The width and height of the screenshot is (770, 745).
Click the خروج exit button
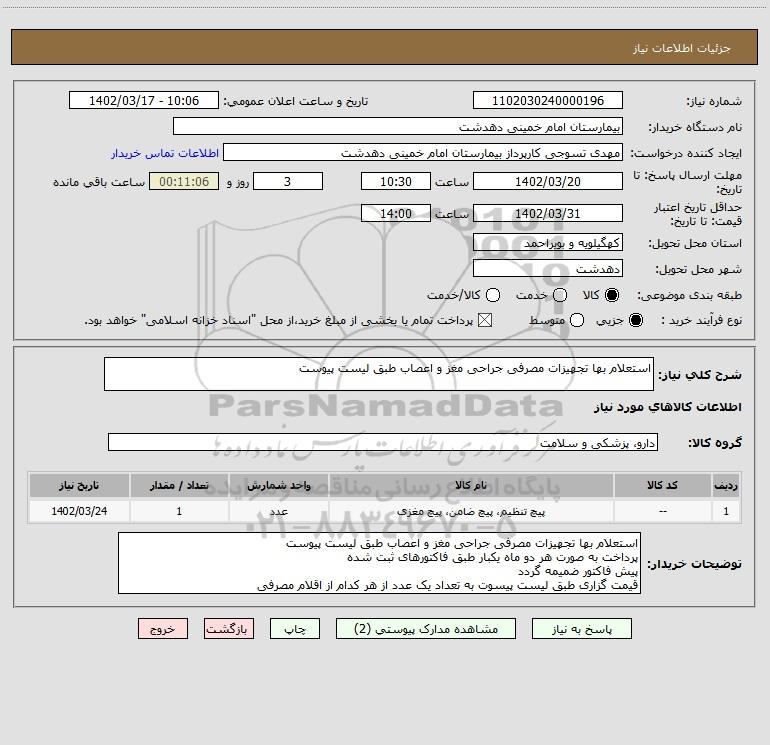(x=163, y=629)
